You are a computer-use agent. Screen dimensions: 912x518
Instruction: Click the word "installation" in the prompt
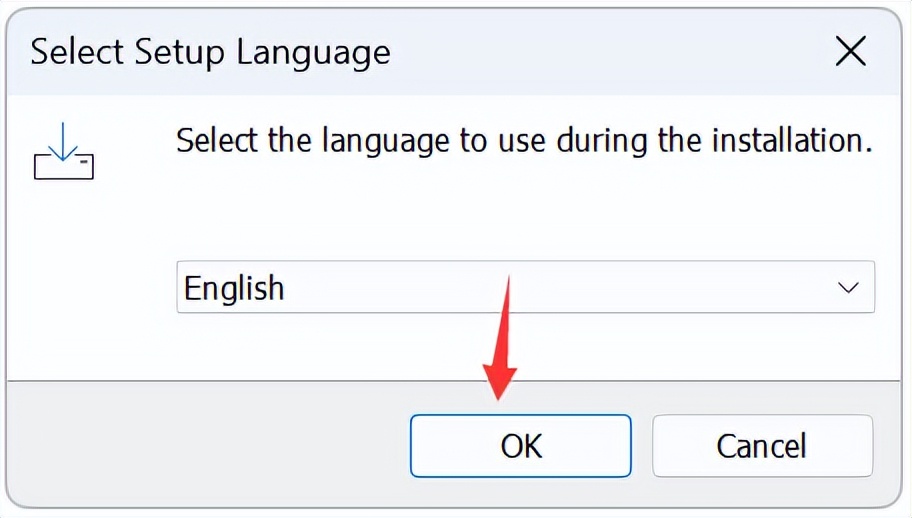pyautogui.click(x=787, y=140)
